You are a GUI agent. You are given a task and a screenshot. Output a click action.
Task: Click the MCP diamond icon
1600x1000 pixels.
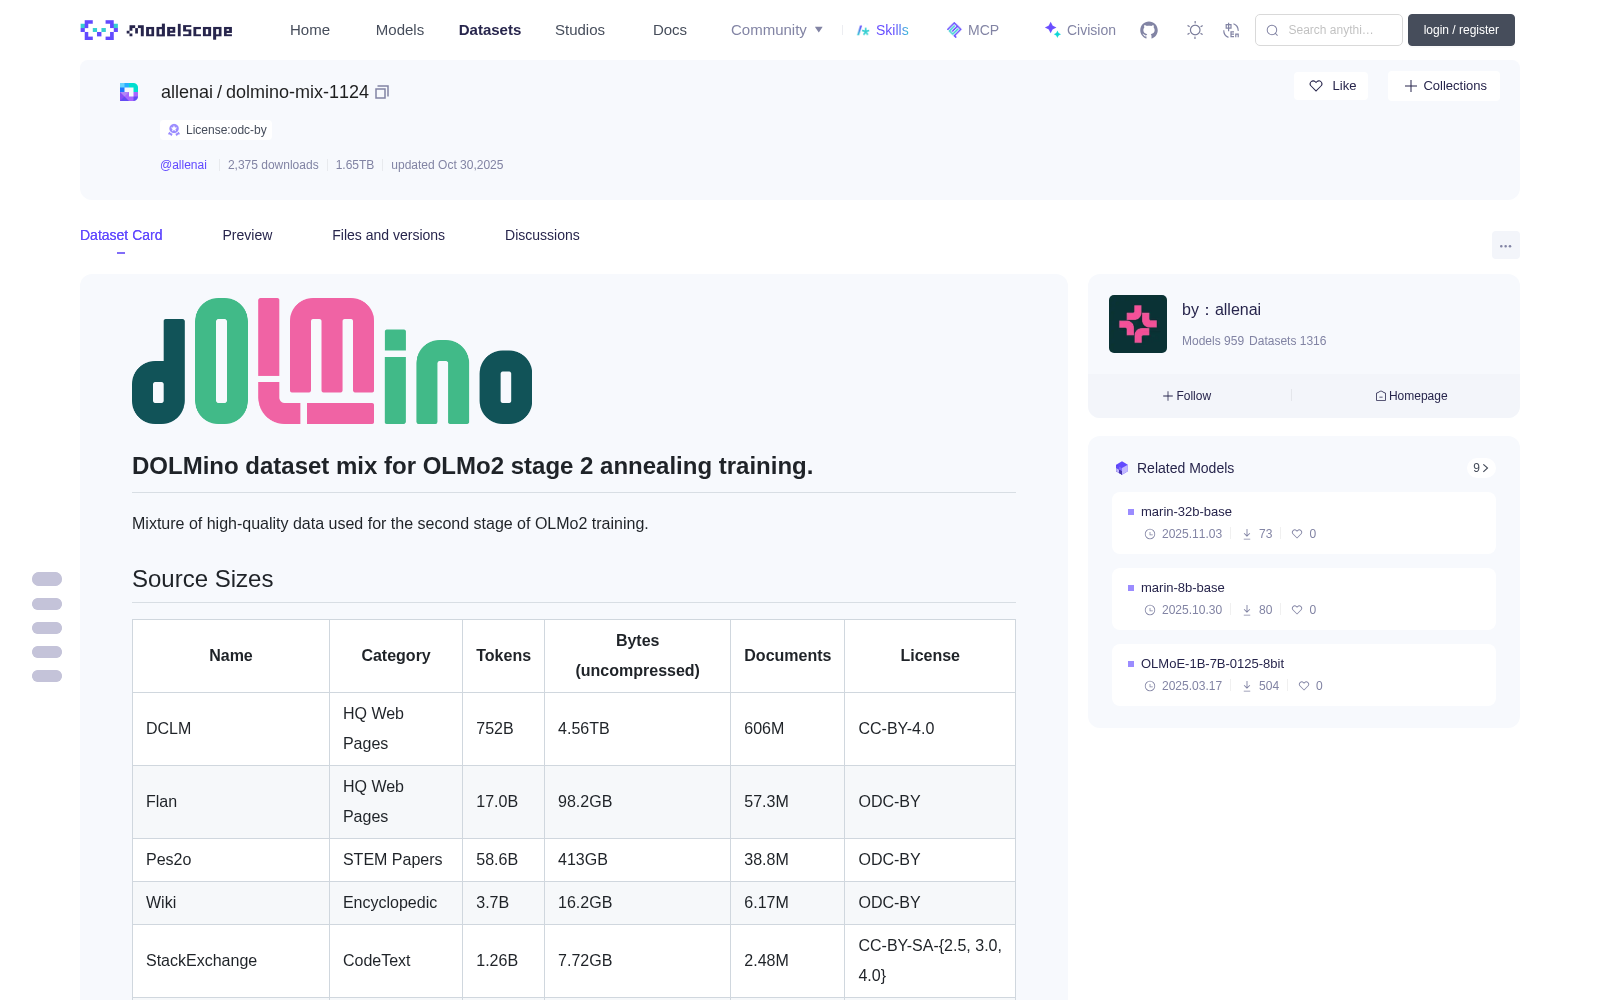[954, 30]
